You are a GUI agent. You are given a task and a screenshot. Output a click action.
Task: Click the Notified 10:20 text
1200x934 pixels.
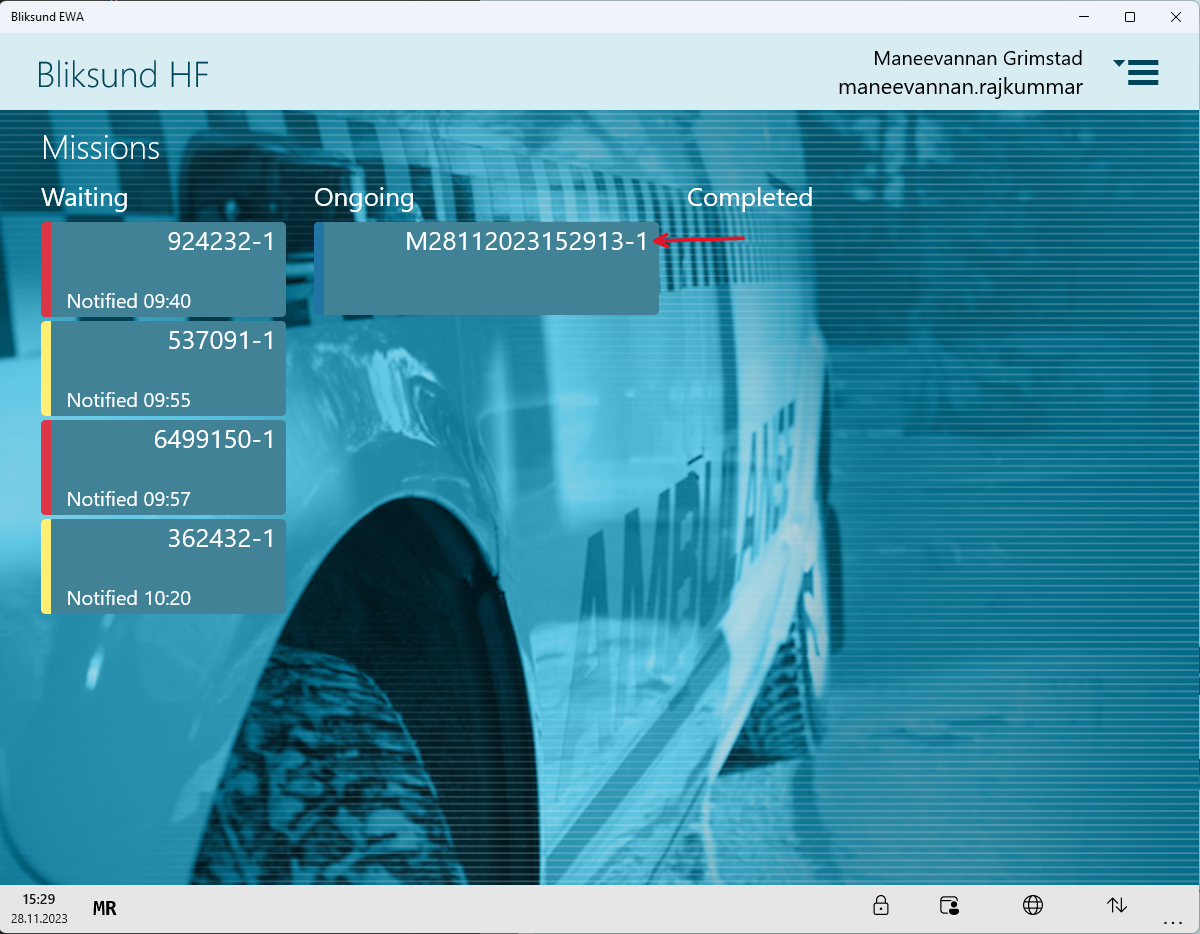[129, 598]
